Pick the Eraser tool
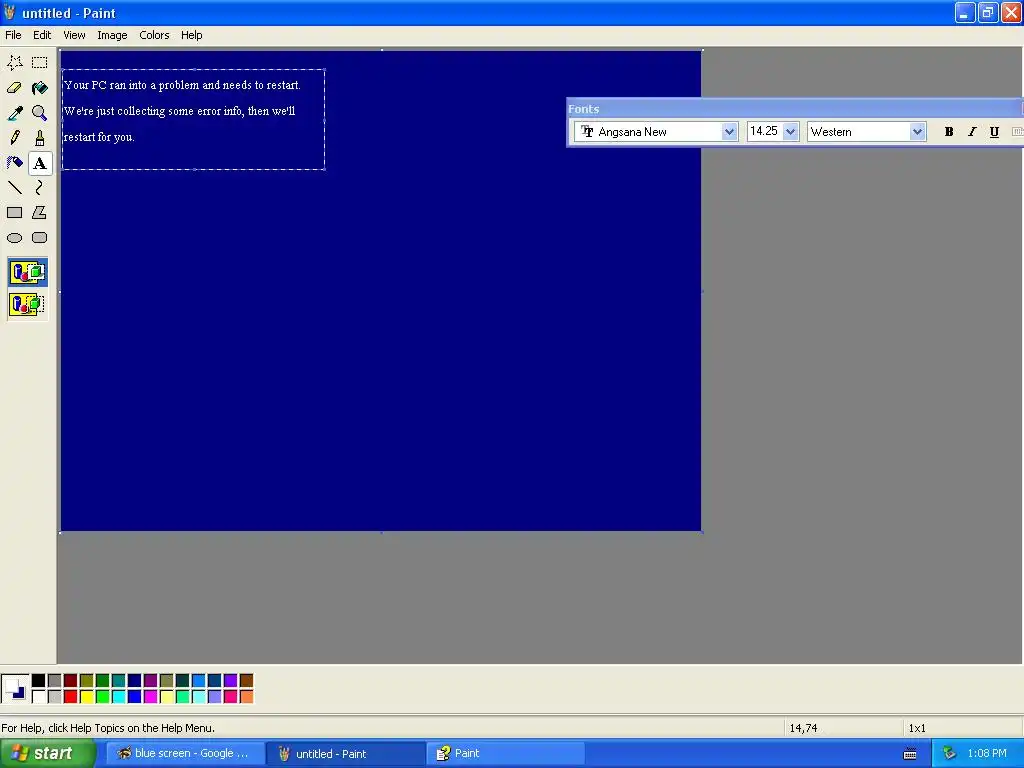The height and width of the screenshot is (768, 1024). pyautogui.click(x=14, y=88)
